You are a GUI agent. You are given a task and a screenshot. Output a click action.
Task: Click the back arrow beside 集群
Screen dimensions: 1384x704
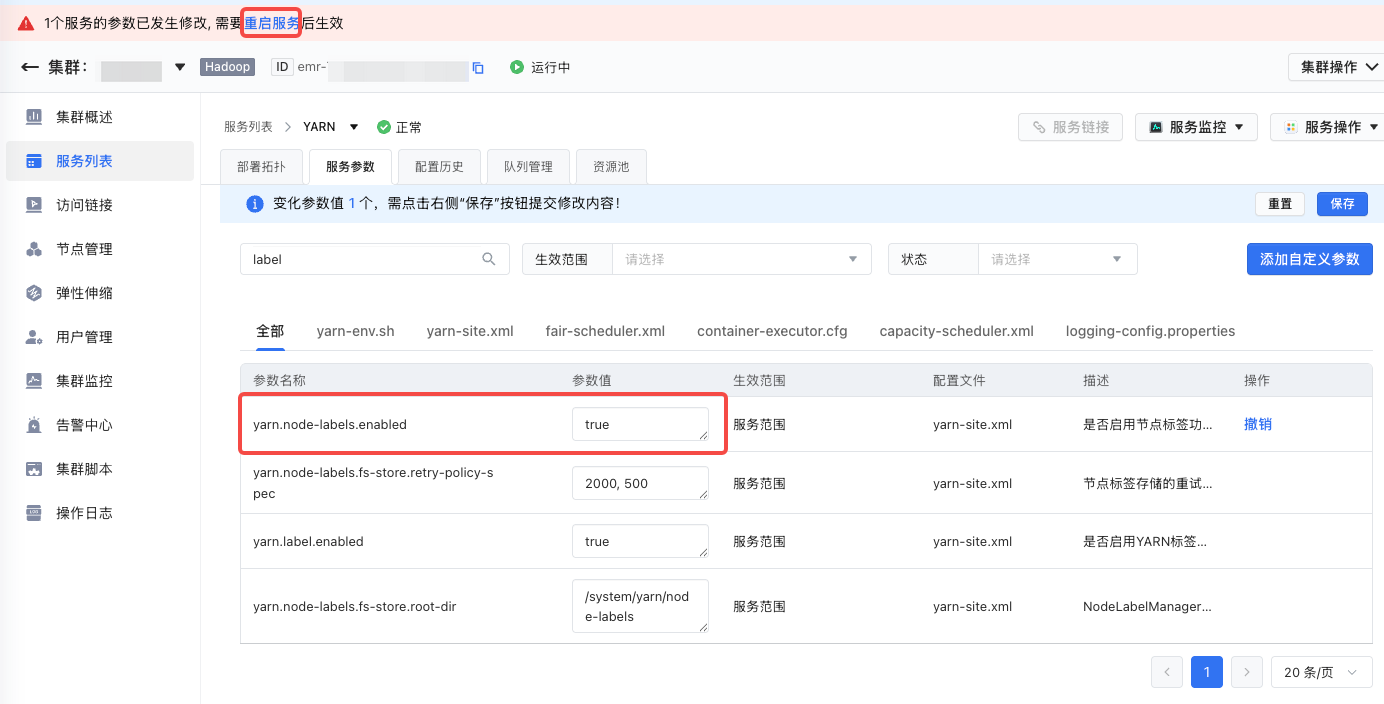pos(30,68)
